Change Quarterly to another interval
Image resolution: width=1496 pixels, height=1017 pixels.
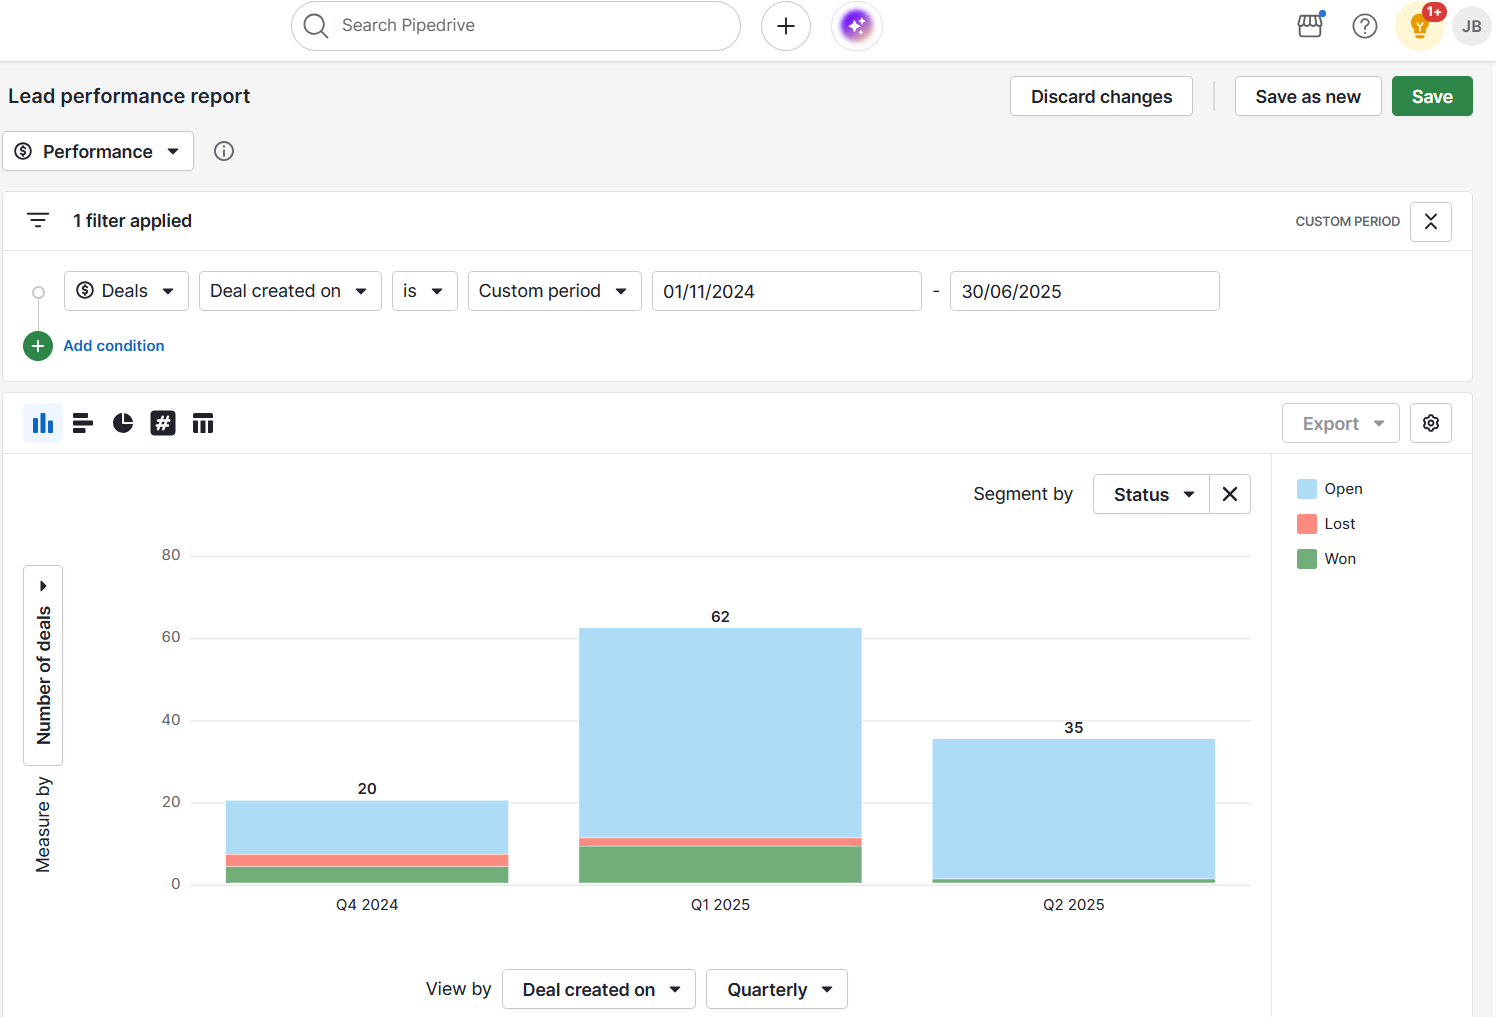point(777,989)
